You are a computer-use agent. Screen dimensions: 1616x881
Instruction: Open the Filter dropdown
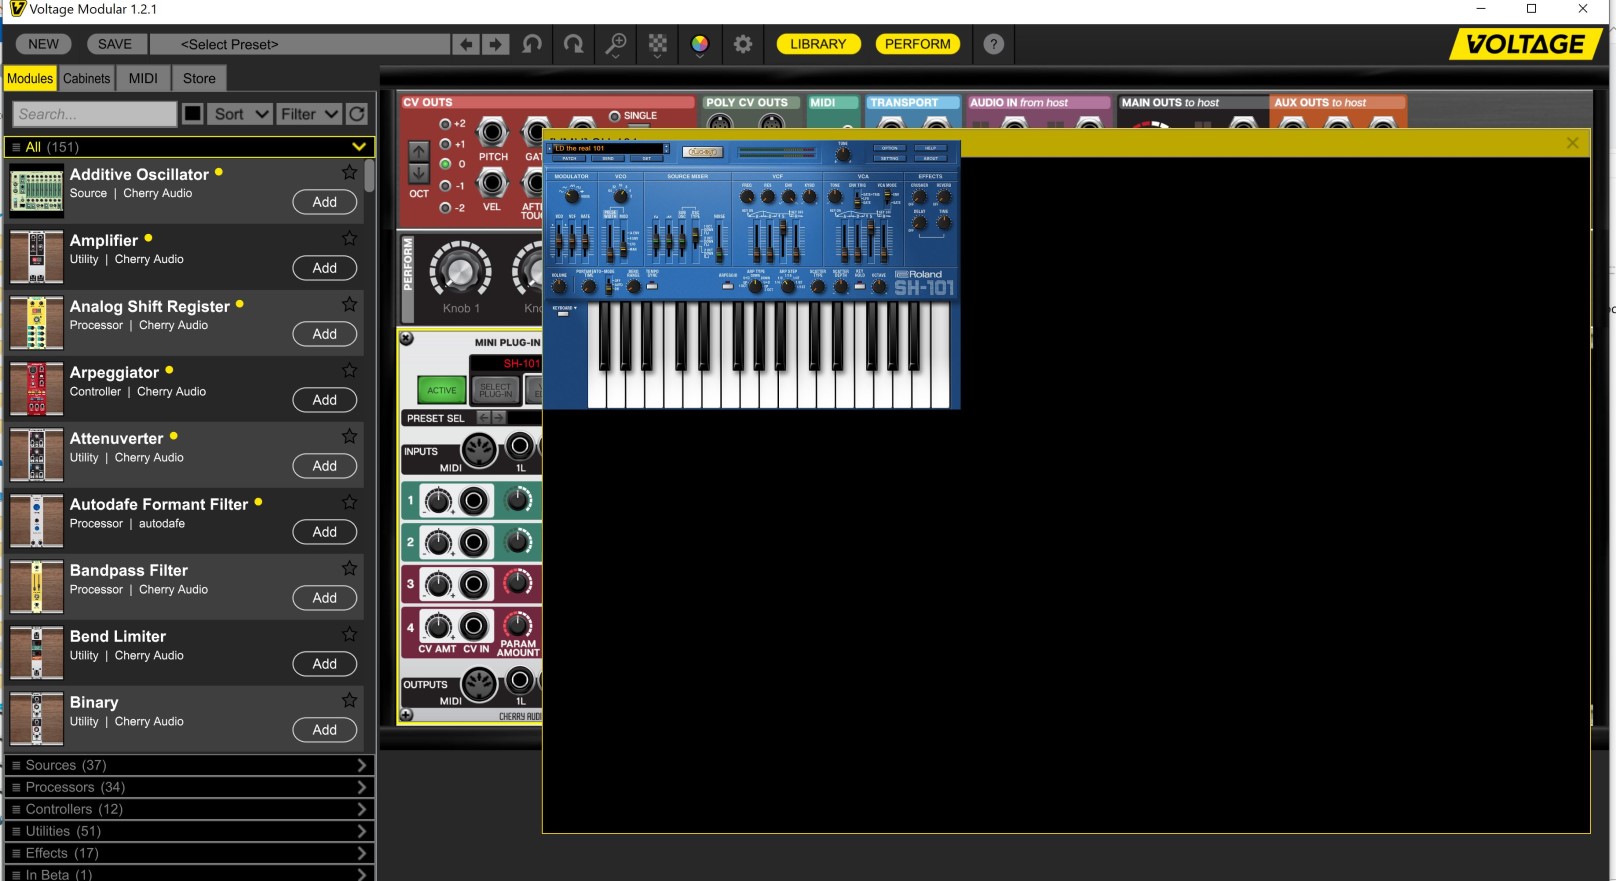pyautogui.click(x=310, y=114)
